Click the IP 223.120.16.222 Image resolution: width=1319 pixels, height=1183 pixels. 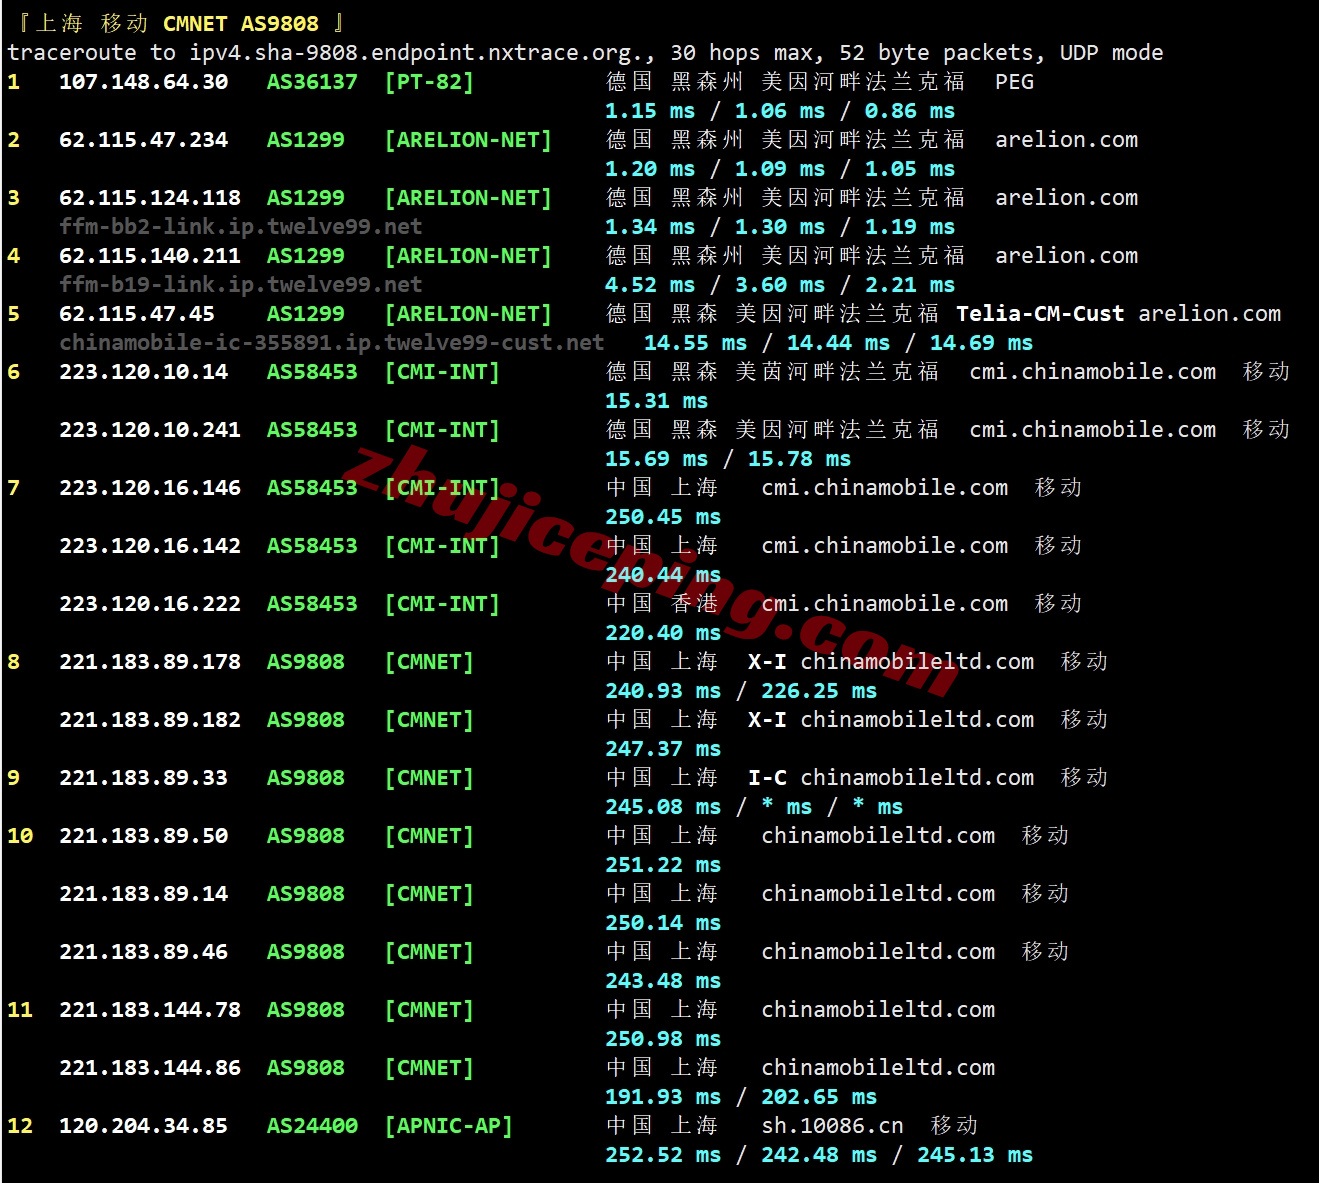pos(150,604)
